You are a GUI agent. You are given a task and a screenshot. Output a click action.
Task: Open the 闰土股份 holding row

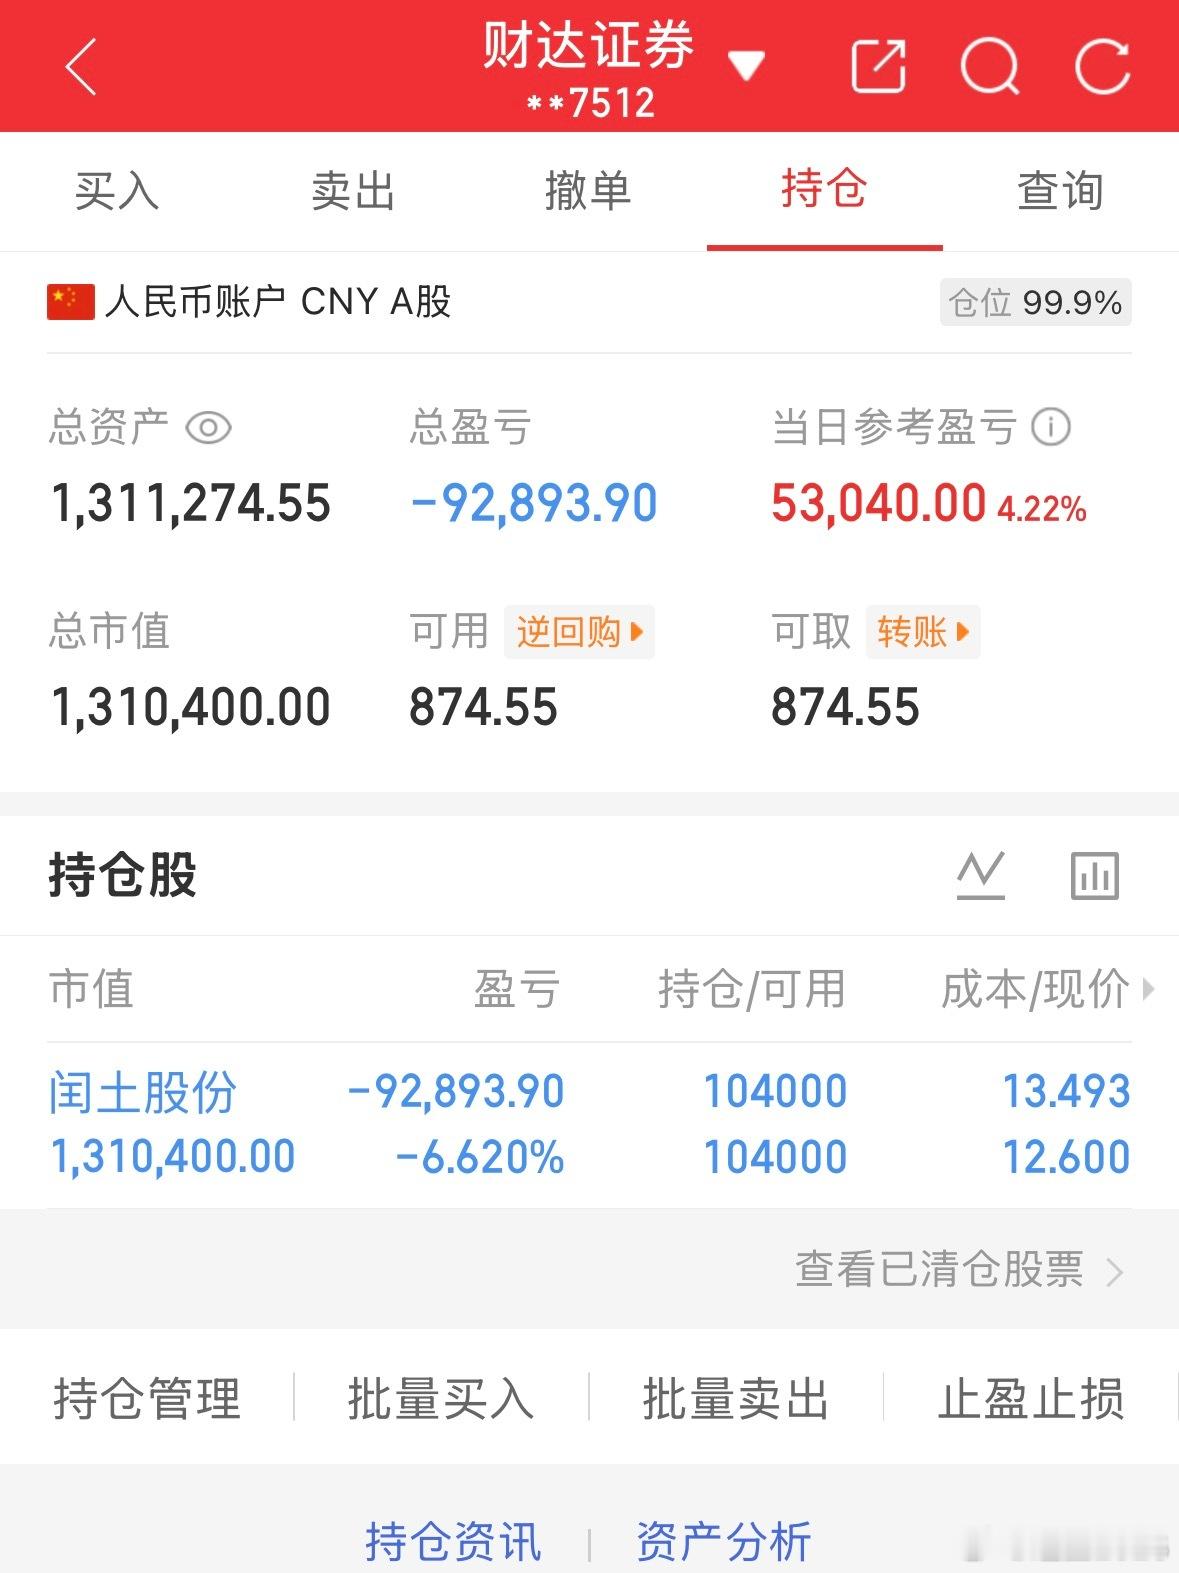coord(589,1124)
